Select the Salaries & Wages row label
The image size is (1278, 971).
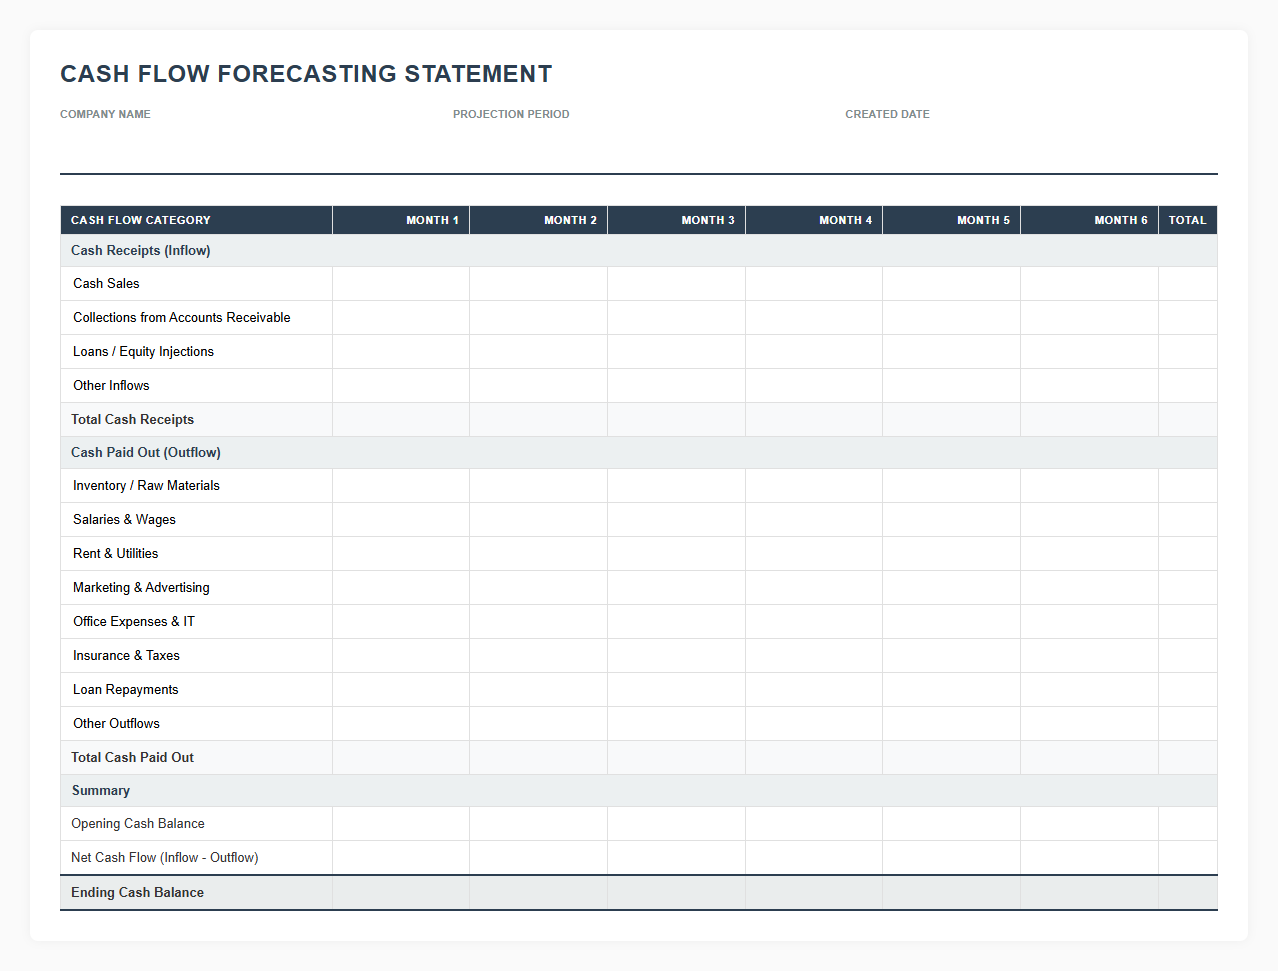[x=124, y=520]
